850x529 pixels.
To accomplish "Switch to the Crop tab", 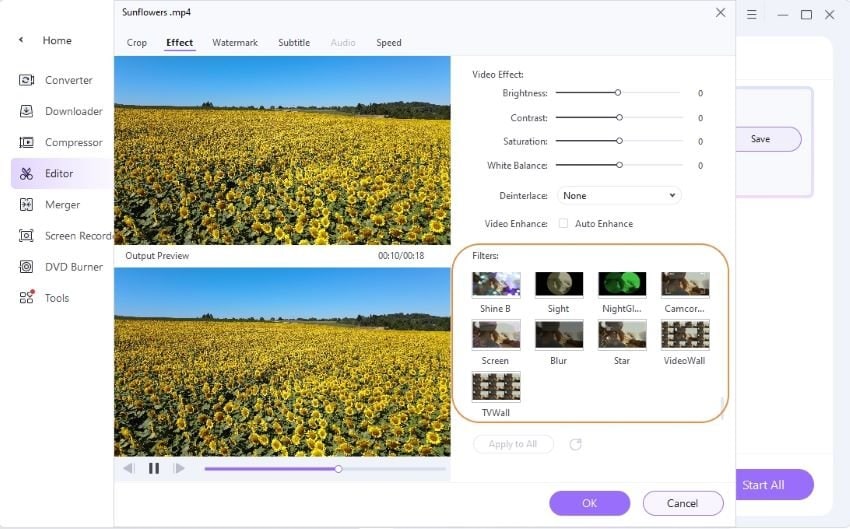I will [x=137, y=42].
